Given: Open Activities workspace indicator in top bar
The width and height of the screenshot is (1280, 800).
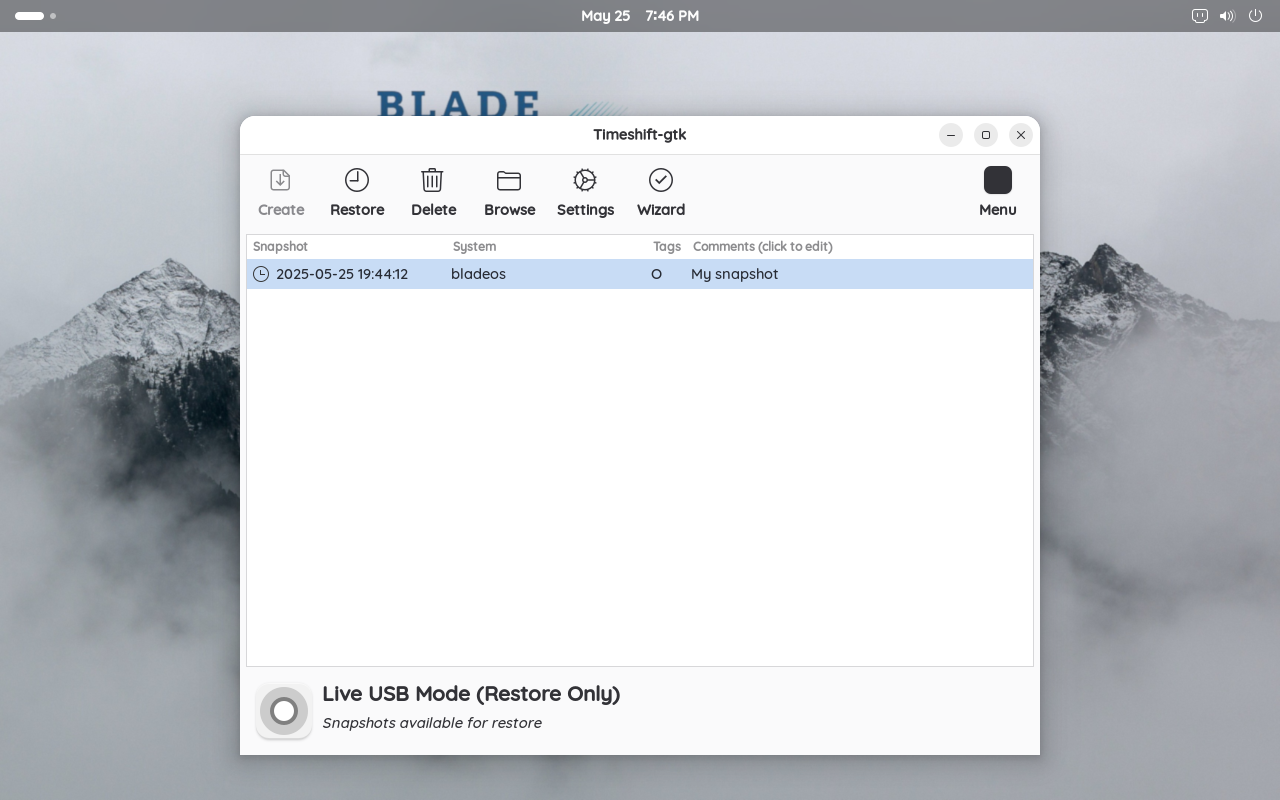Looking at the screenshot, I should (35, 16).
